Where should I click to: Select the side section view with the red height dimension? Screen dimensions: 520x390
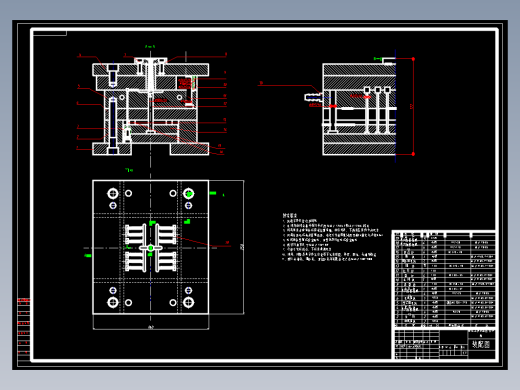[x=359, y=107]
